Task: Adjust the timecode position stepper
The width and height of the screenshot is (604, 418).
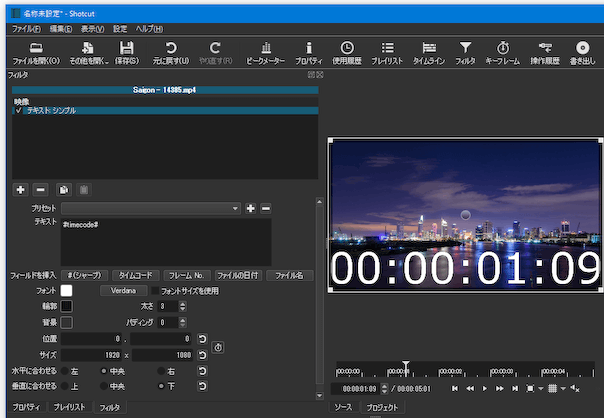Action: (384, 389)
